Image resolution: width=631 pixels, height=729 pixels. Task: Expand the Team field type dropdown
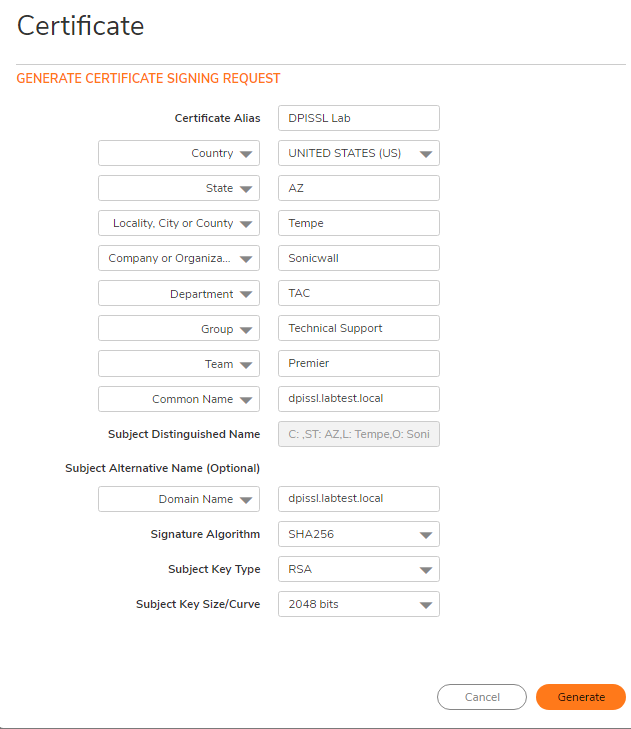click(179, 364)
